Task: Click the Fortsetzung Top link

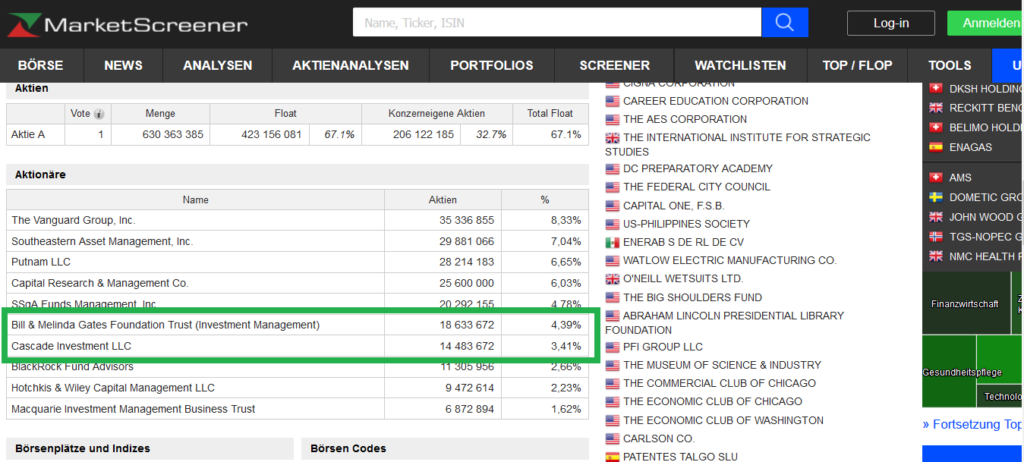Action: tap(972, 425)
